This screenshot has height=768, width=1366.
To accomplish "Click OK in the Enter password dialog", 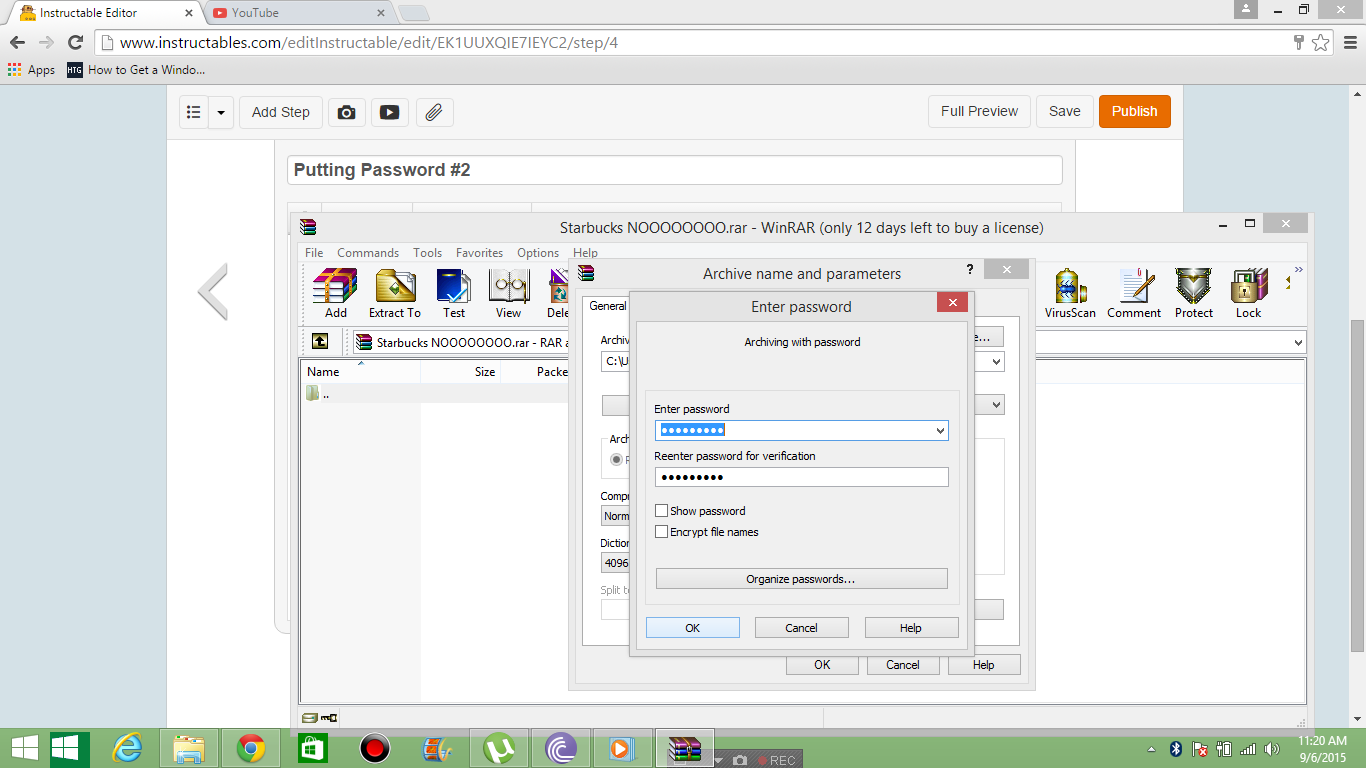I will [693, 628].
